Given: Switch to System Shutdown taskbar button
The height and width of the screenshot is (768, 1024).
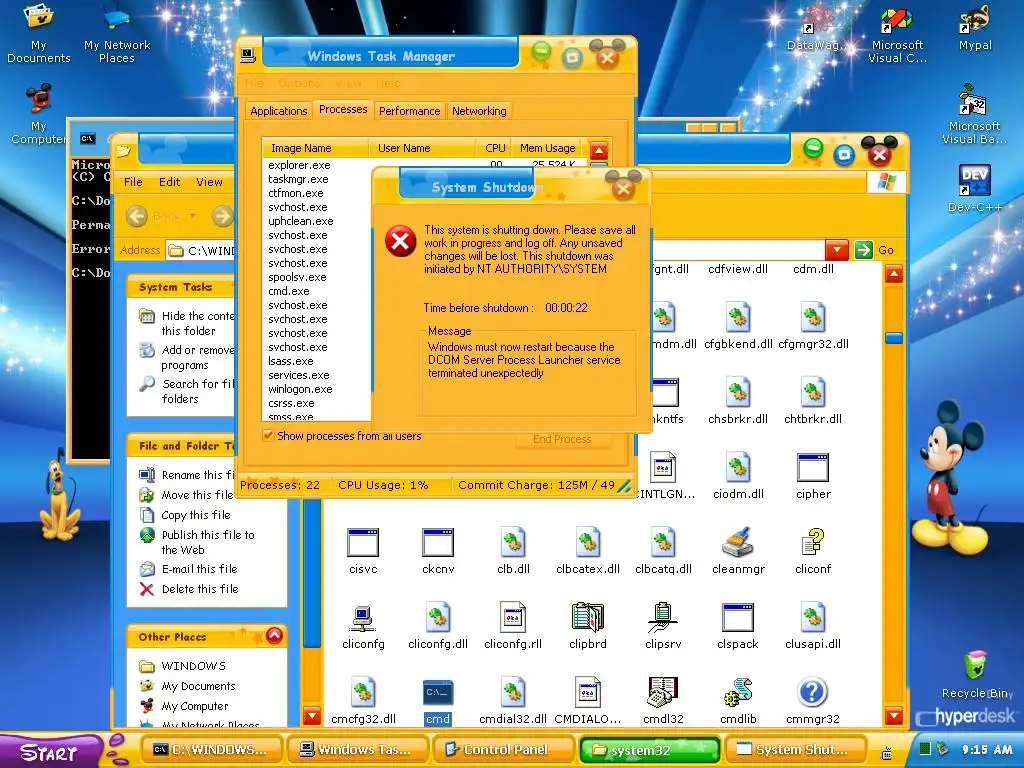Looking at the screenshot, I should pos(794,750).
